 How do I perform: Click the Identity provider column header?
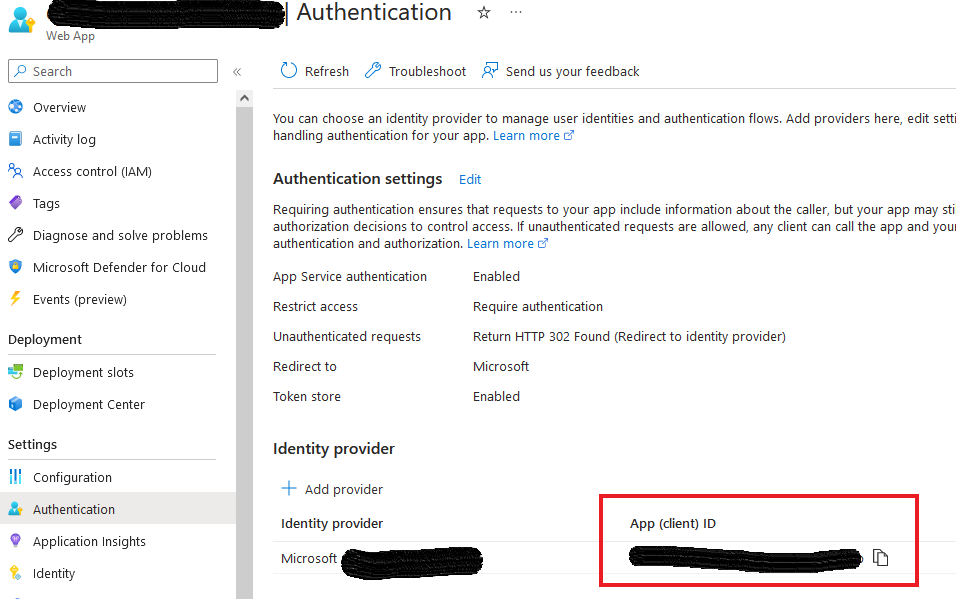[x=332, y=523]
